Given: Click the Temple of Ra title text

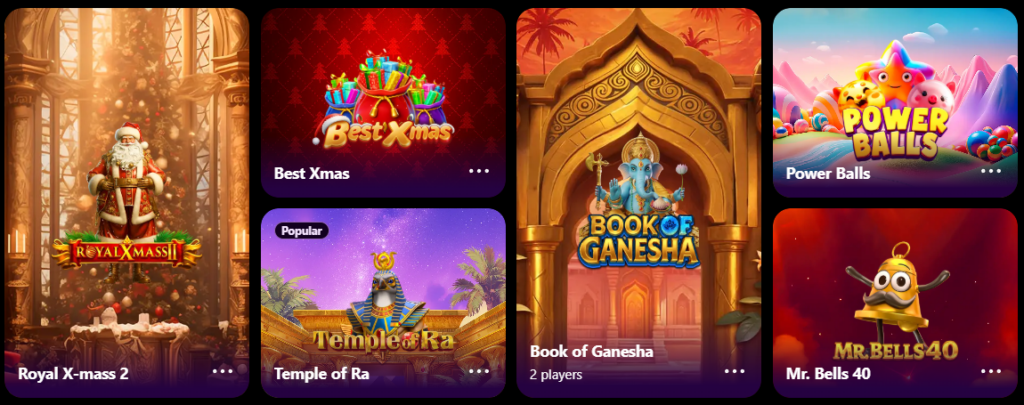Looking at the screenshot, I should pos(321,374).
